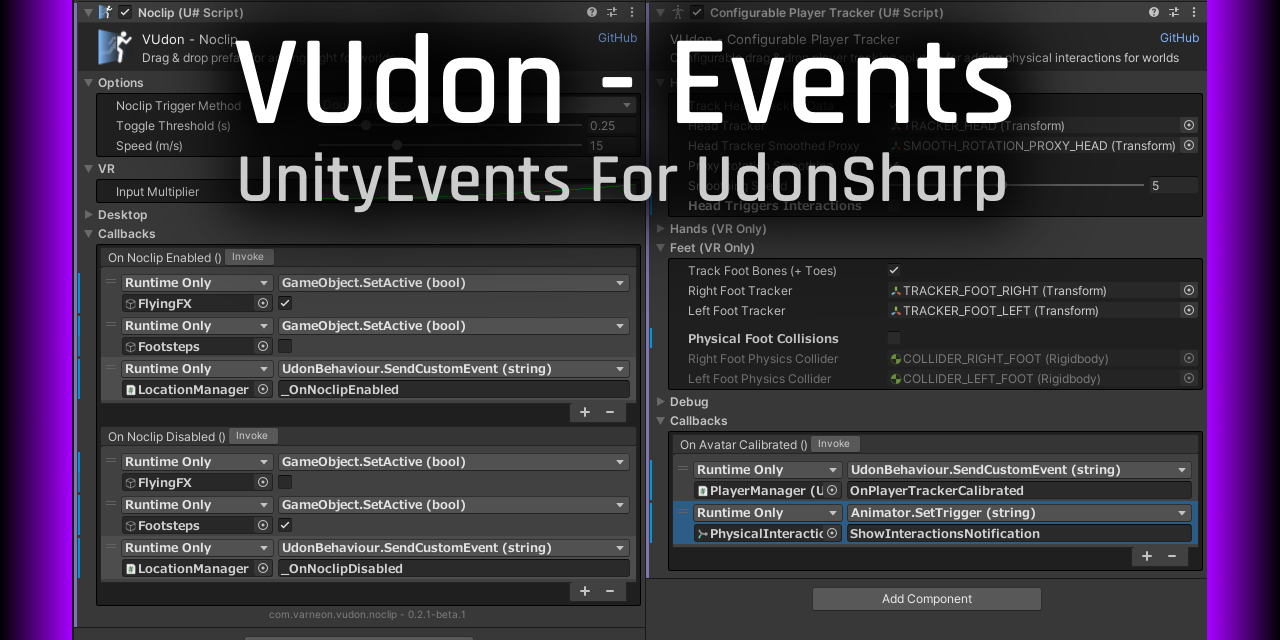
Task: Disable the Noclip component enable checkbox
Action: 124,12
